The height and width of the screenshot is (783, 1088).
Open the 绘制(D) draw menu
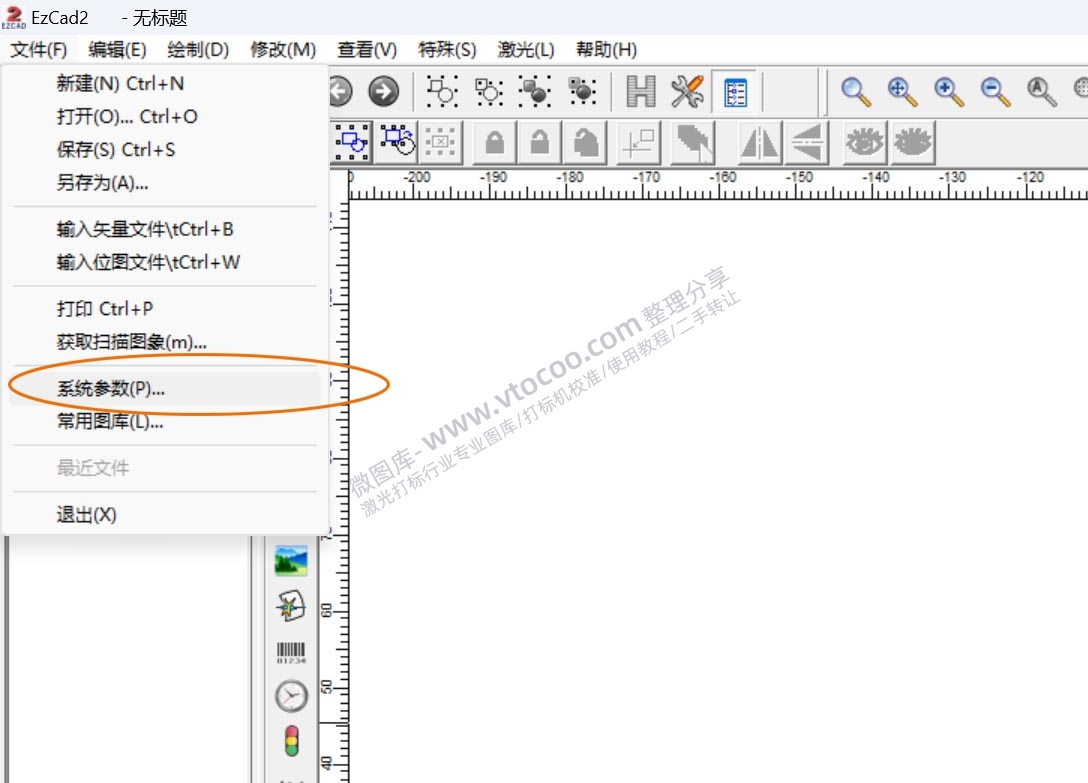[x=198, y=49]
